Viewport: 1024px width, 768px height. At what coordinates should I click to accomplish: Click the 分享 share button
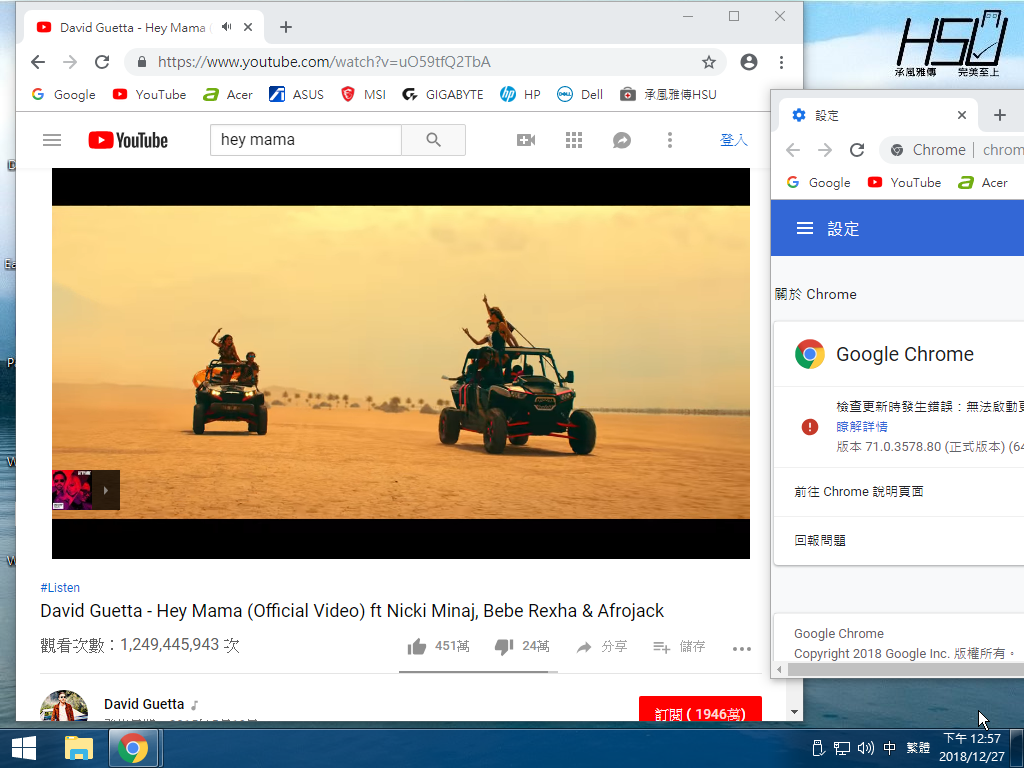click(601, 647)
